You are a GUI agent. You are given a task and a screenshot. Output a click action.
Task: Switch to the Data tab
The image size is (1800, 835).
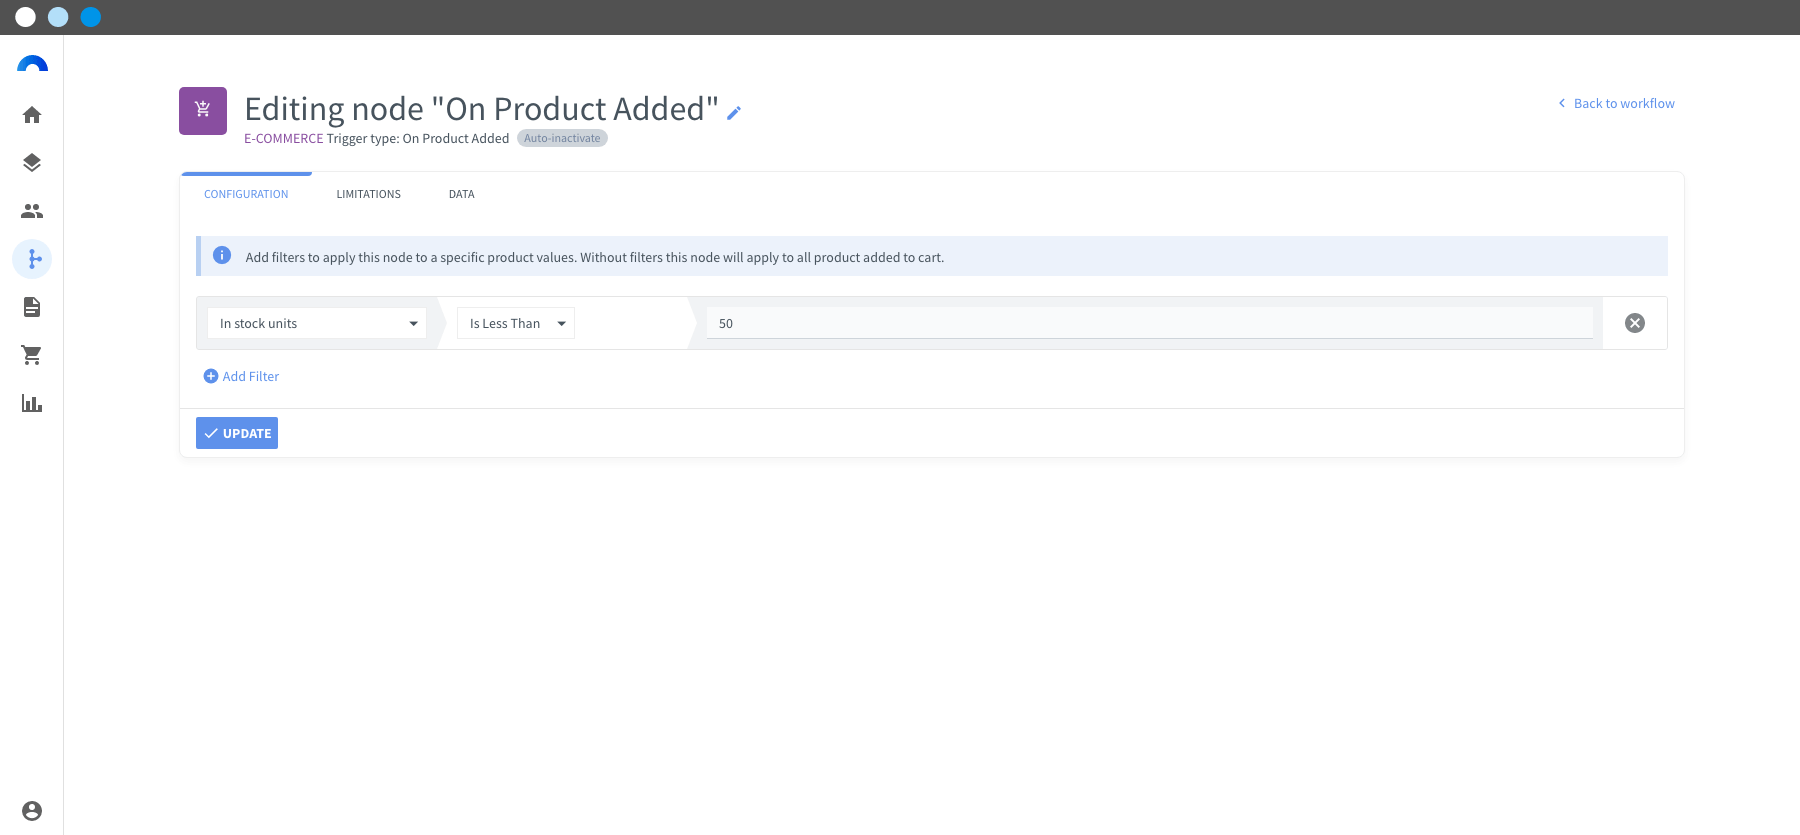462,194
